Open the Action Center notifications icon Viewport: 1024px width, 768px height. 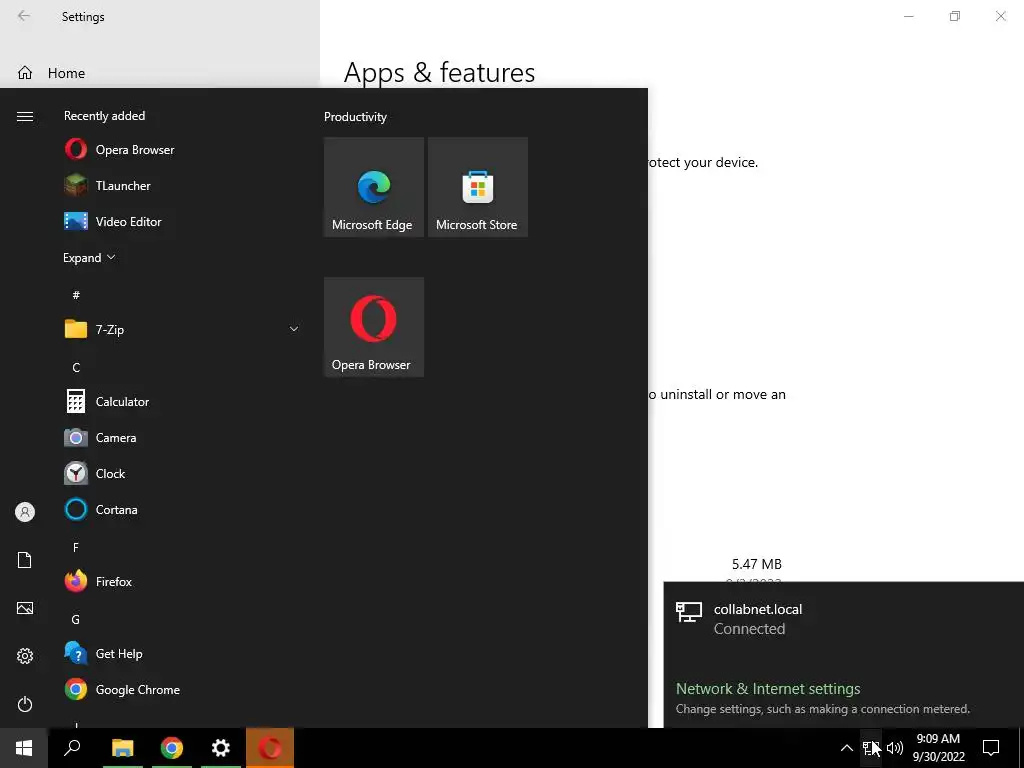coord(991,748)
